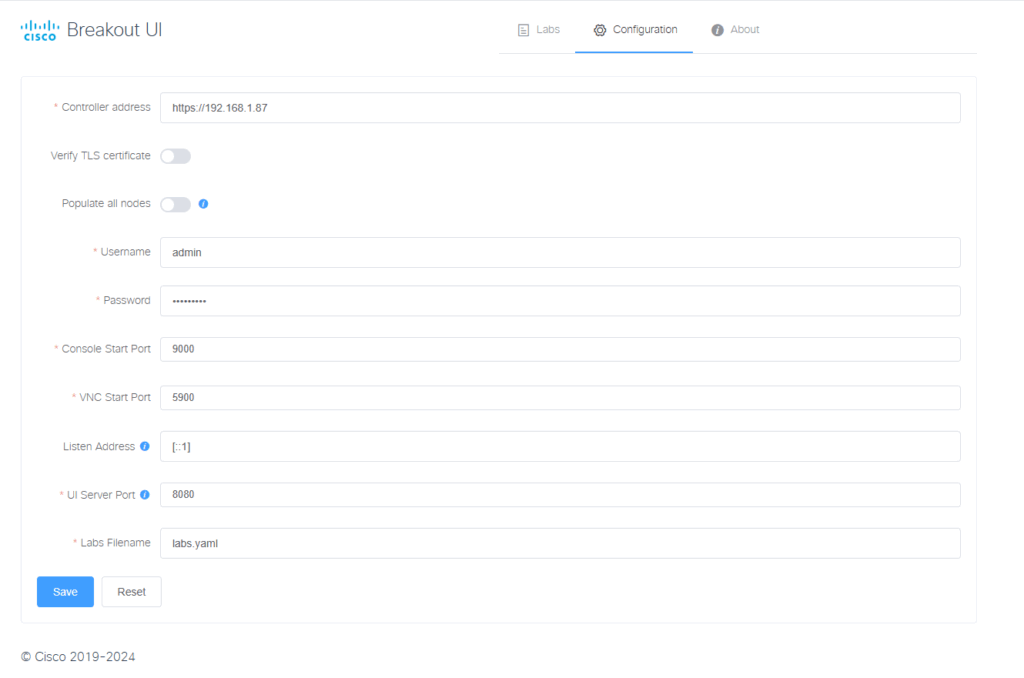1024x678 pixels.
Task: Click the UI Server Port label text
Action: pyautogui.click(x=101, y=494)
